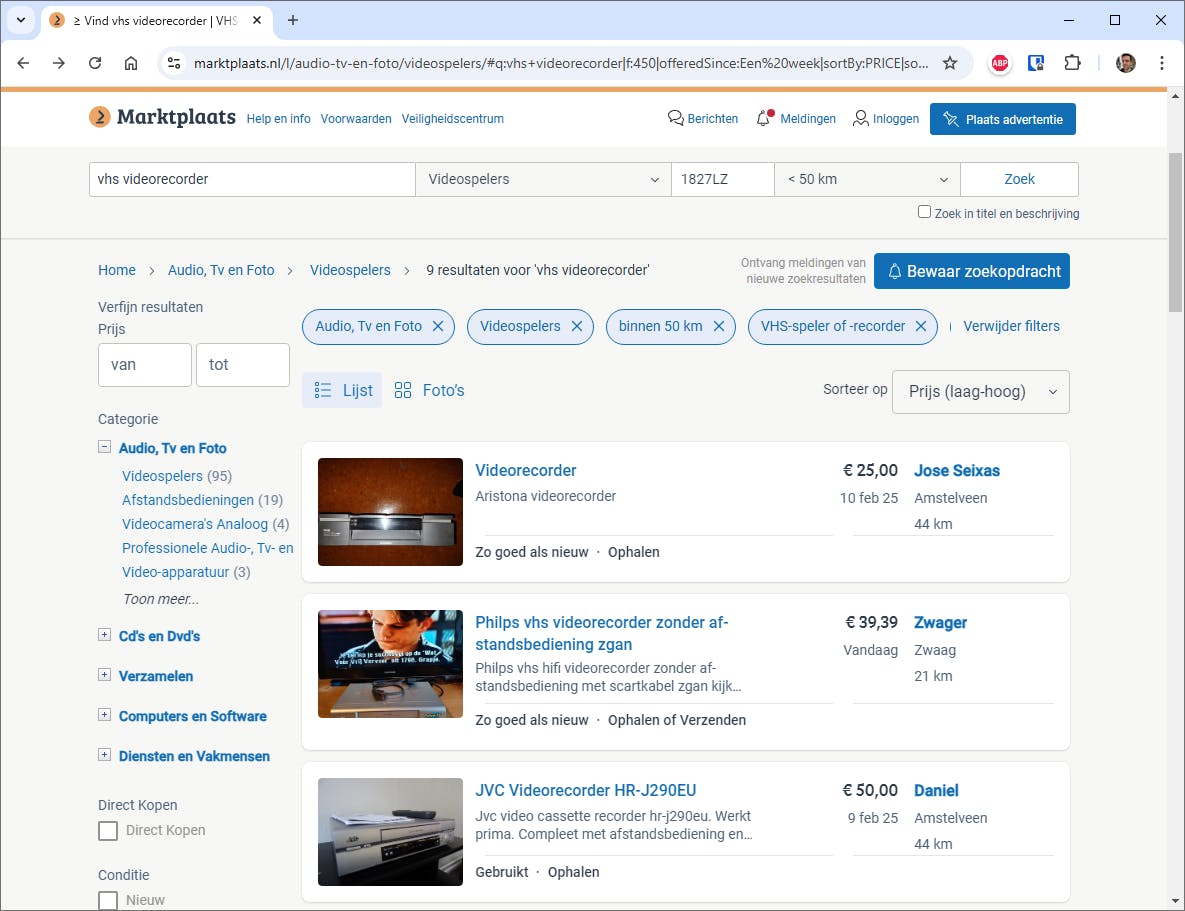This screenshot has width=1185, height=911.
Task: Click Verwijder filters link
Action: pos(1011,326)
